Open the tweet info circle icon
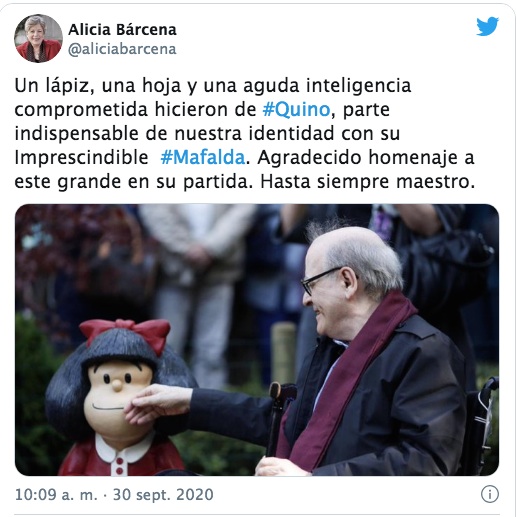This screenshot has height=517, width=517. (490, 494)
